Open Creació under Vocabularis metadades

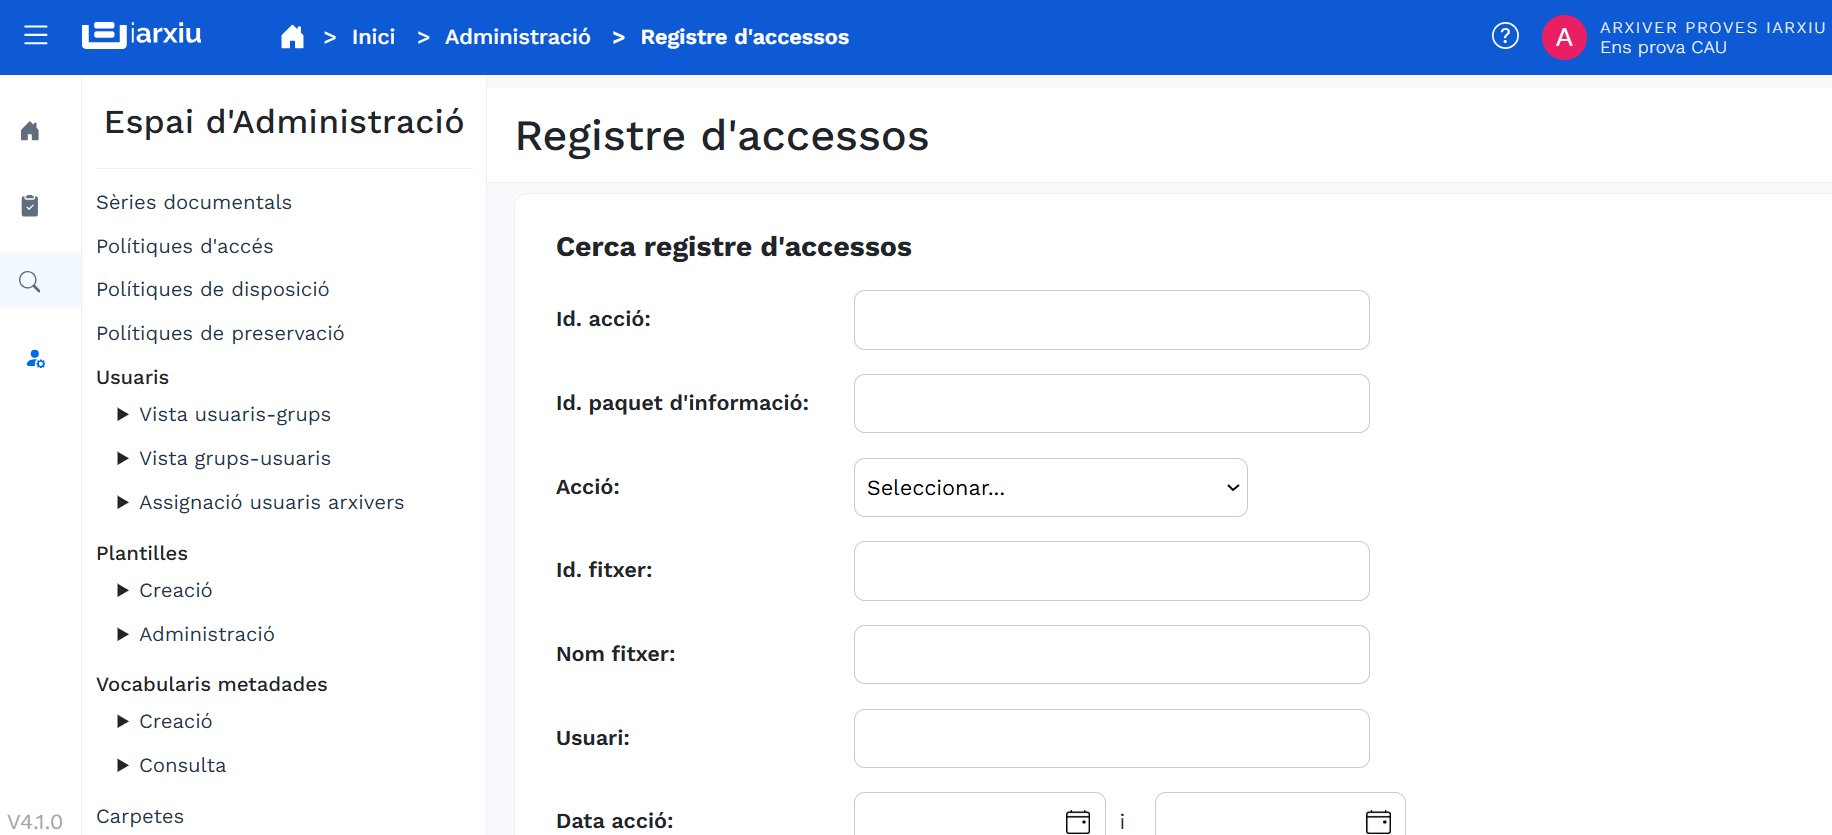(176, 721)
